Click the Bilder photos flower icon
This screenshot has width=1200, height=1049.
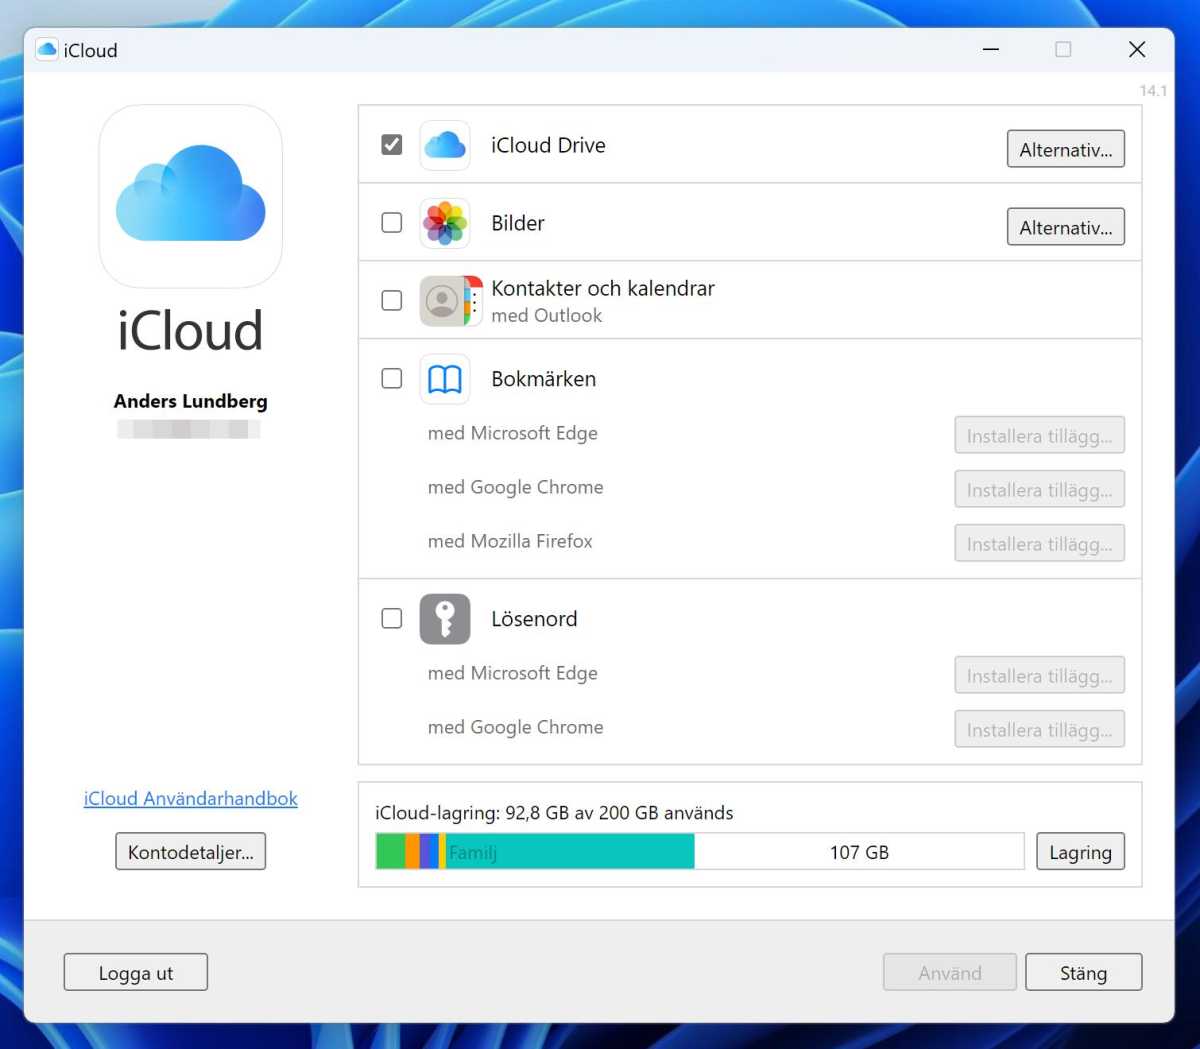pyautogui.click(x=445, y=223)
